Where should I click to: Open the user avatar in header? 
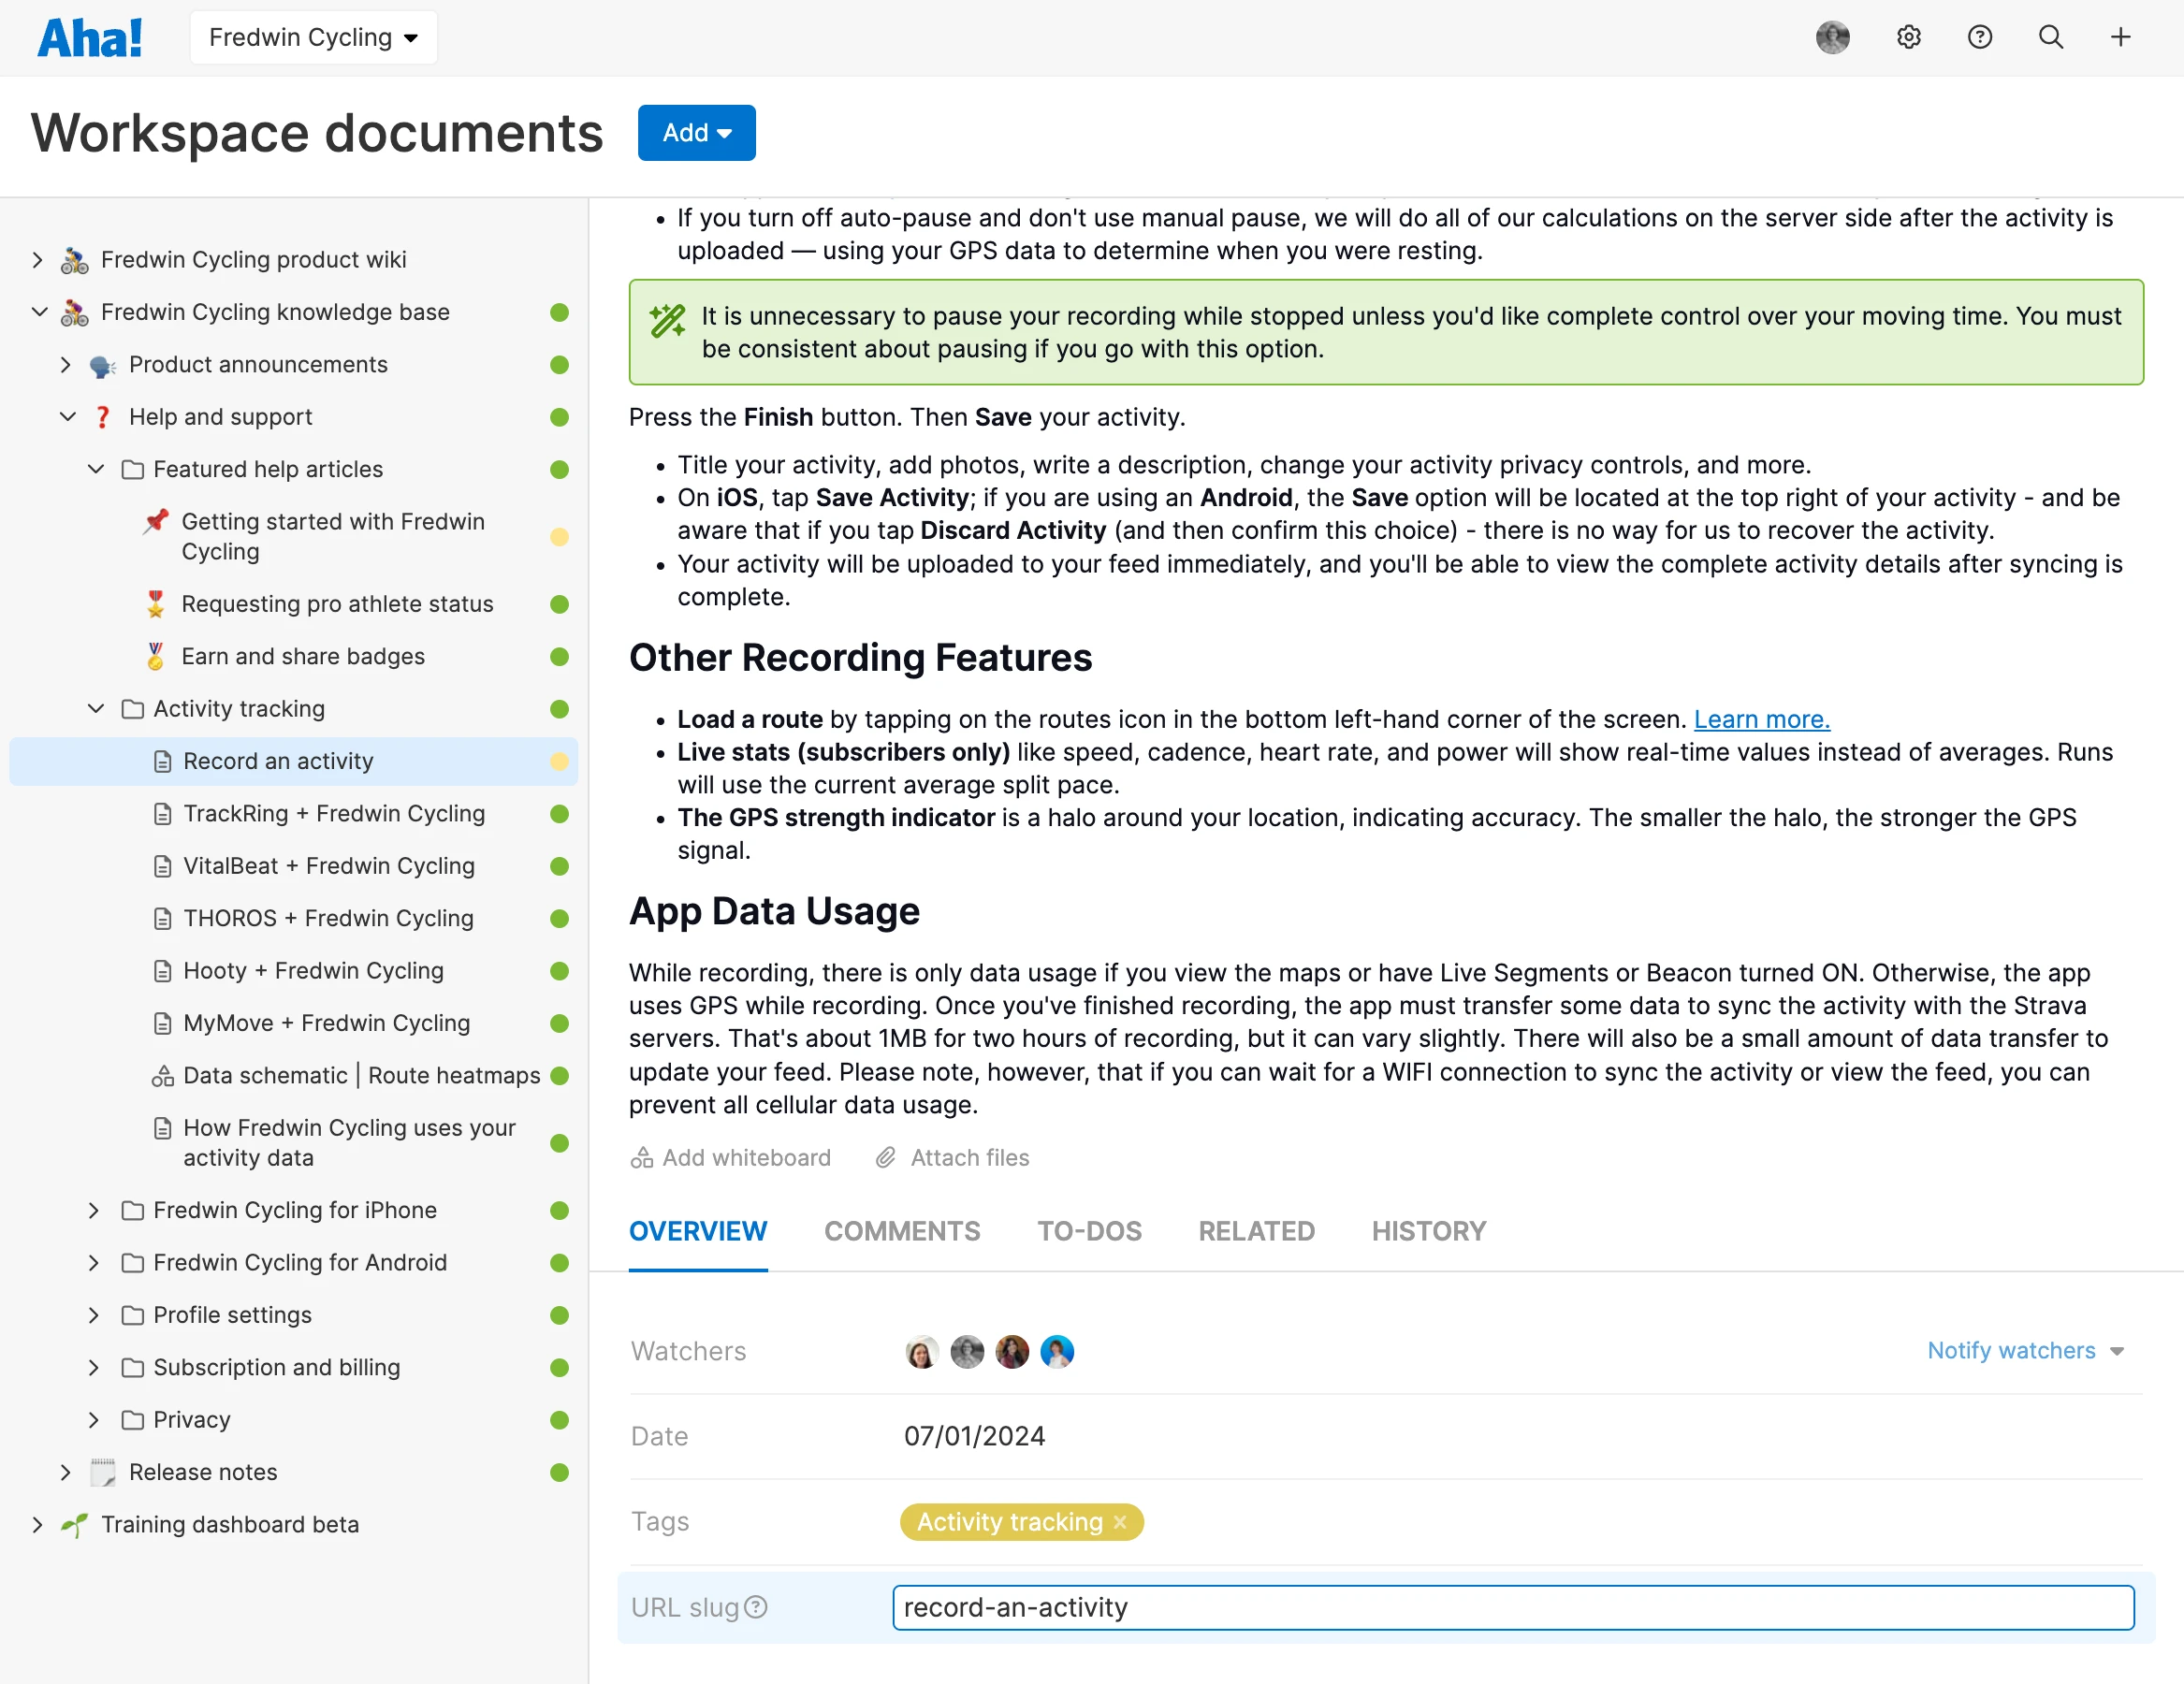(1832, 37)
